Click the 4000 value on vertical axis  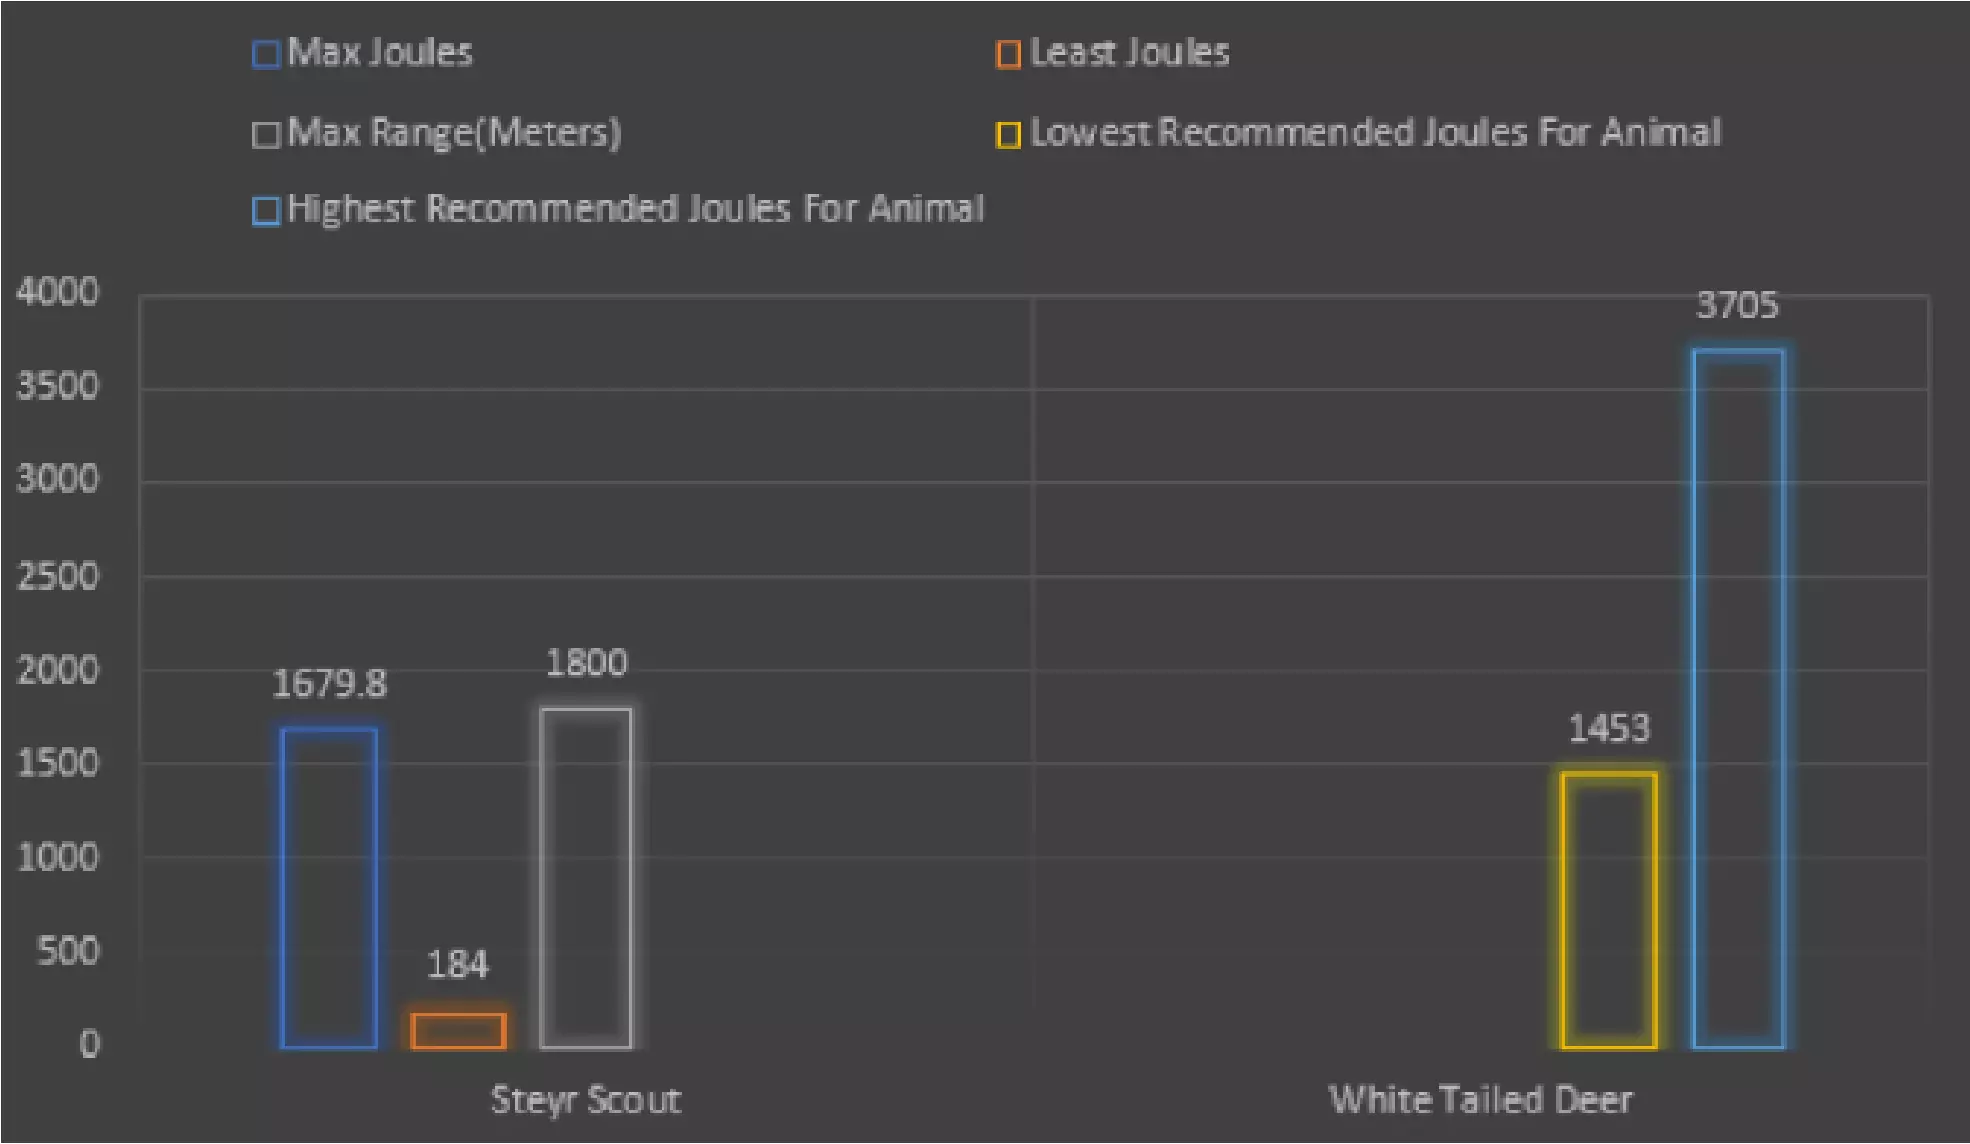coord(58,292)
